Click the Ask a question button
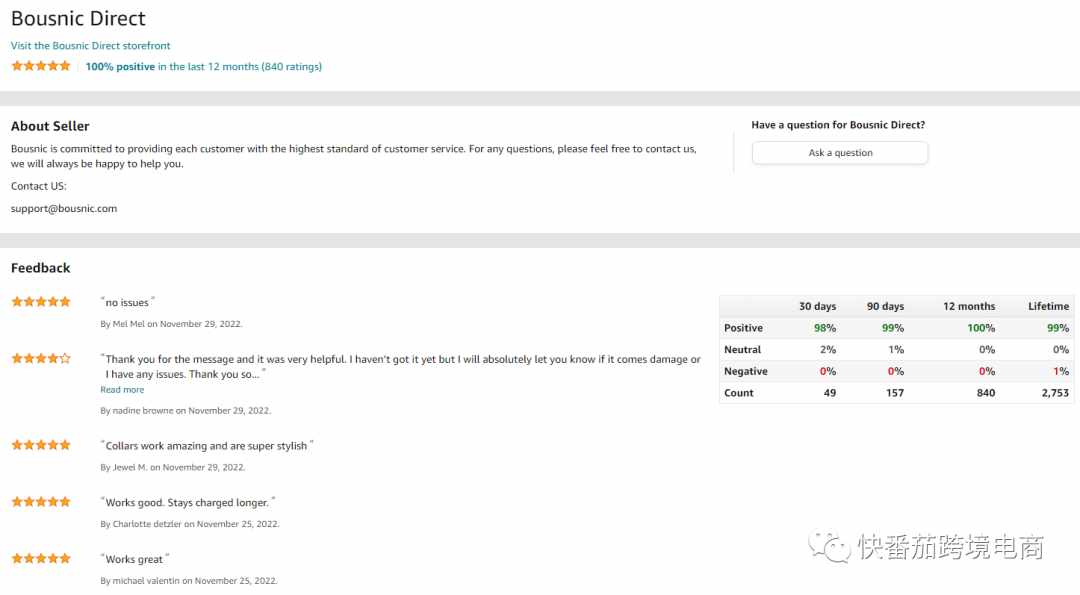This screenshot has width=1080, height=595. [x=840, y=153]
